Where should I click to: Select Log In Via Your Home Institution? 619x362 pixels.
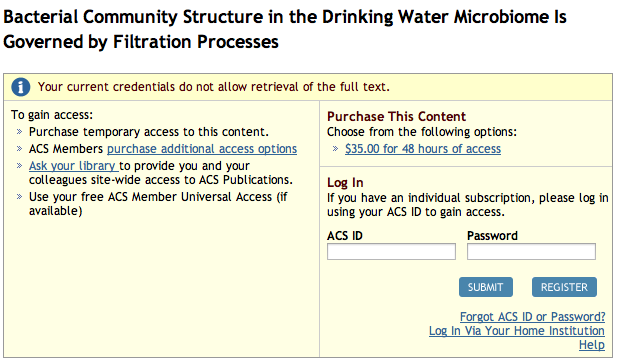[x=517, y=331]
